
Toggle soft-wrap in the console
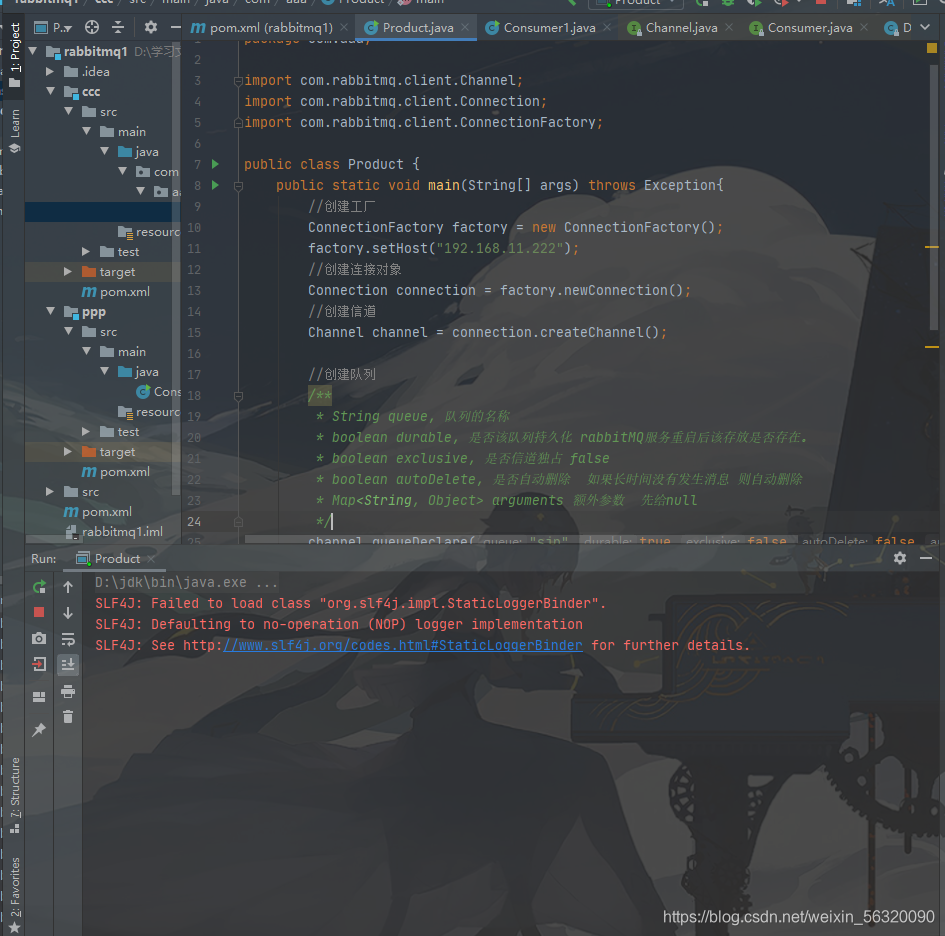point(68,639)
